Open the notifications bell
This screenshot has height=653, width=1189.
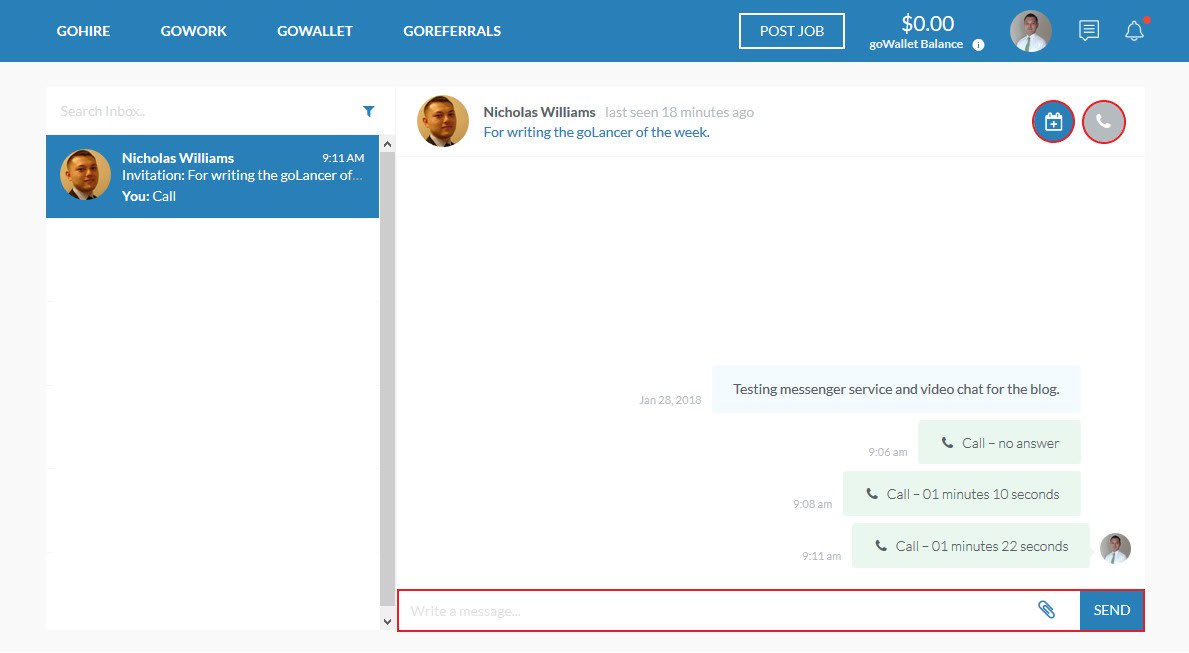[1134, 31]
